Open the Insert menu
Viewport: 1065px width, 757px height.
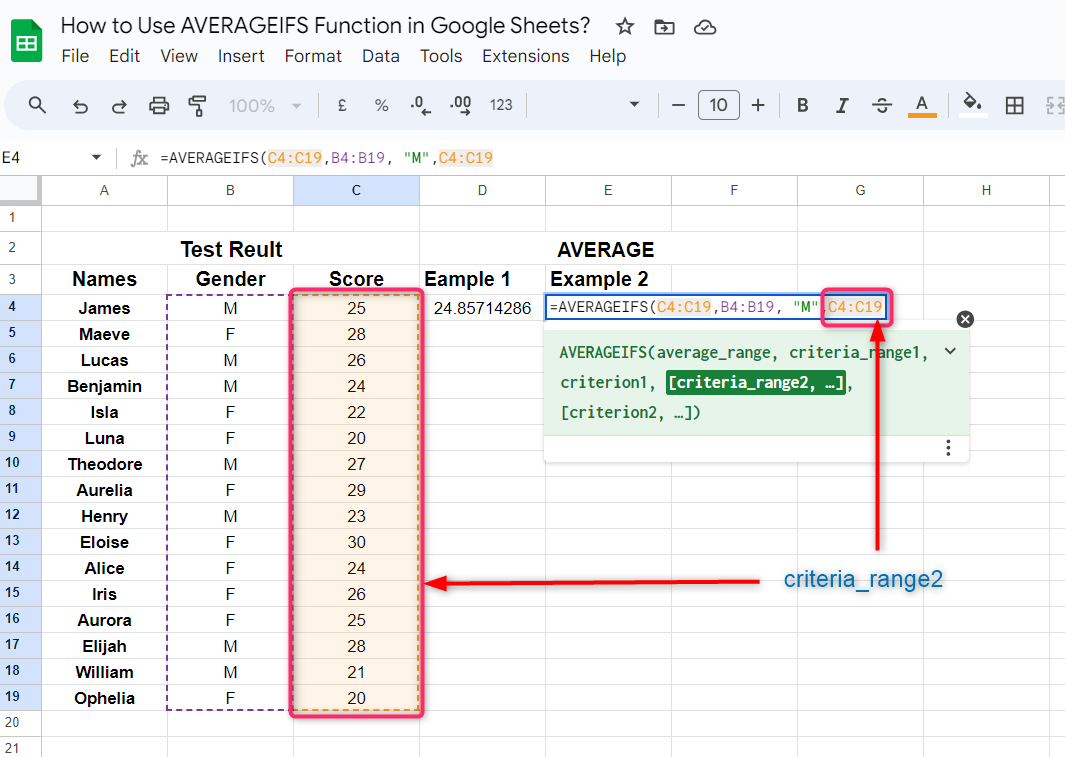coord(241,56)
